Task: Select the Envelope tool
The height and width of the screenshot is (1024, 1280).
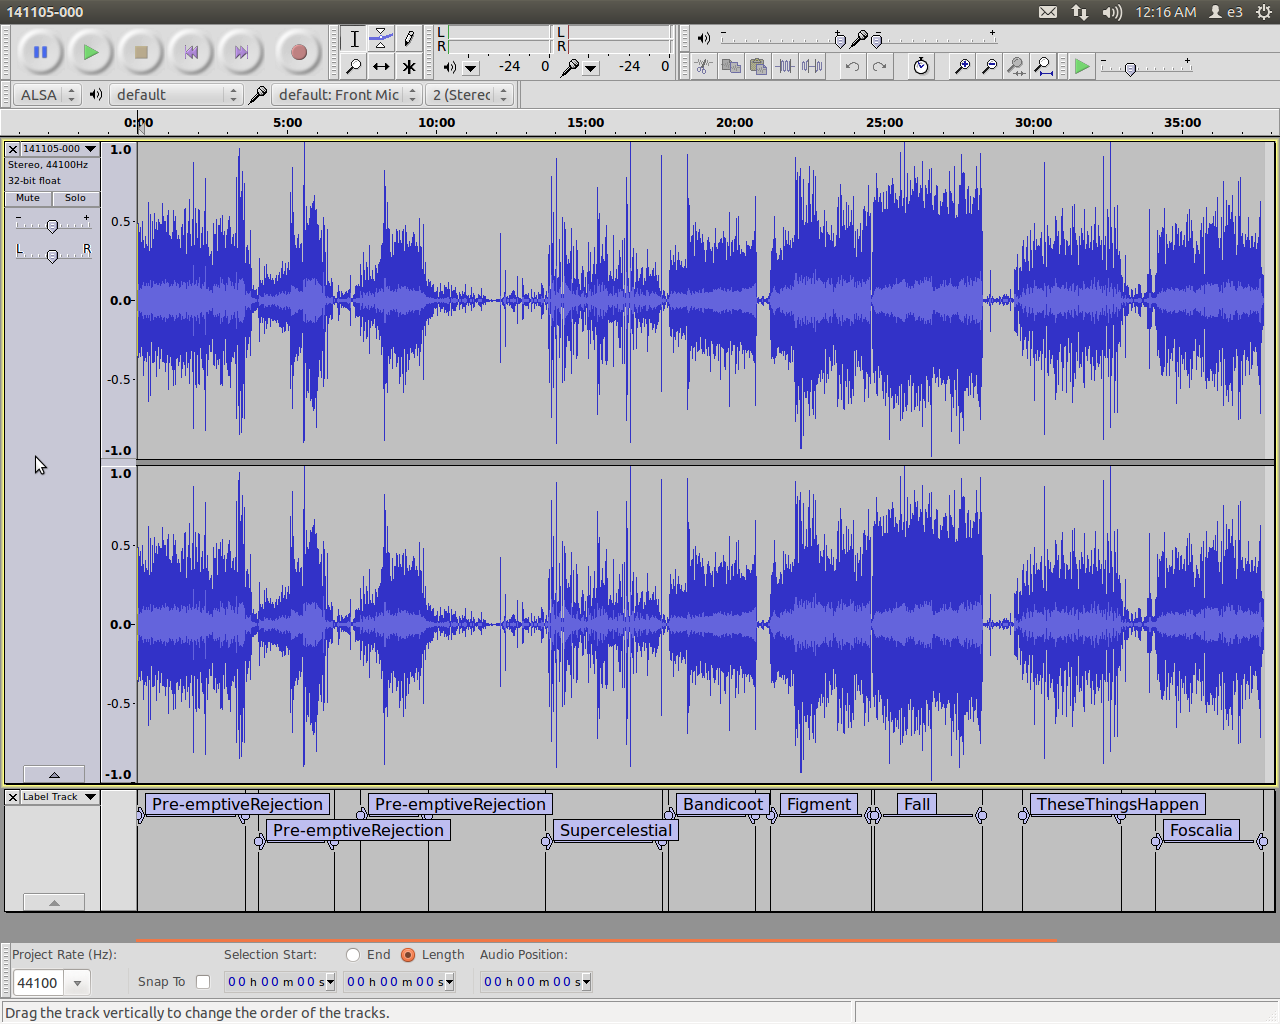Action: 381,39
